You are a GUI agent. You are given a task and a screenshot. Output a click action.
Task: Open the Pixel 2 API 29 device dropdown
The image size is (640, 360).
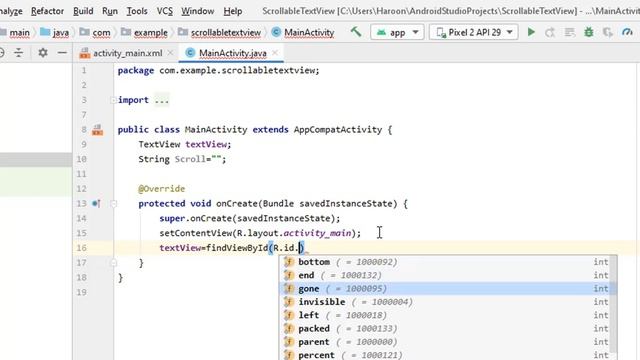473,32
